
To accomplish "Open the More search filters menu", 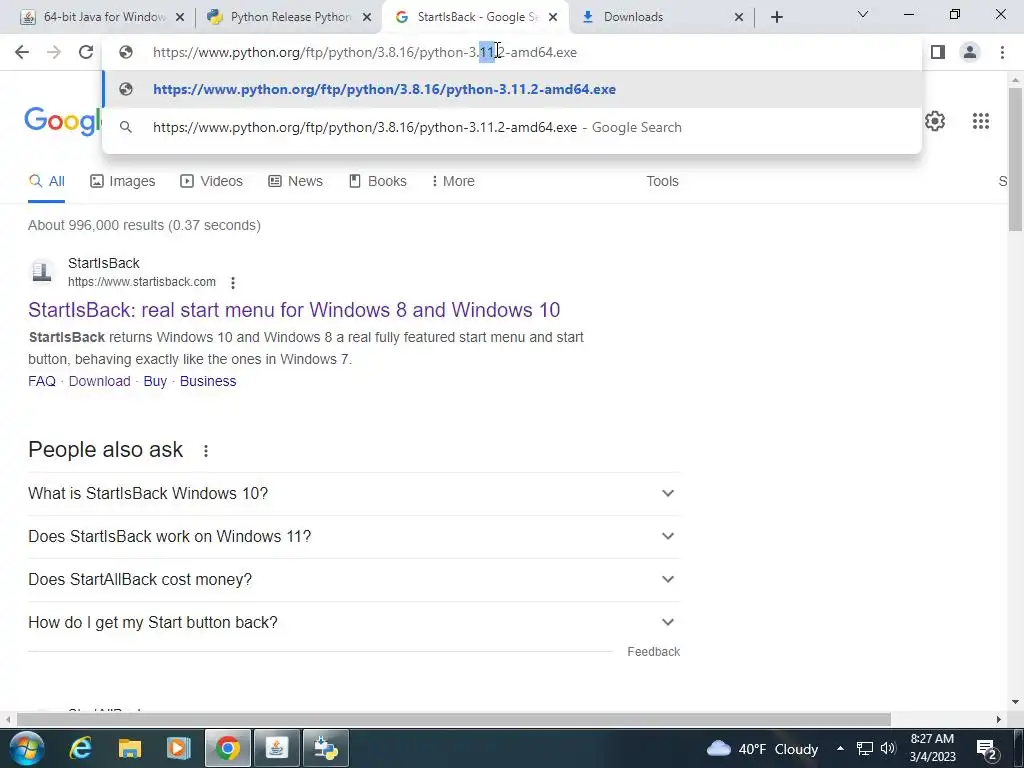I will tap(453, 182).
